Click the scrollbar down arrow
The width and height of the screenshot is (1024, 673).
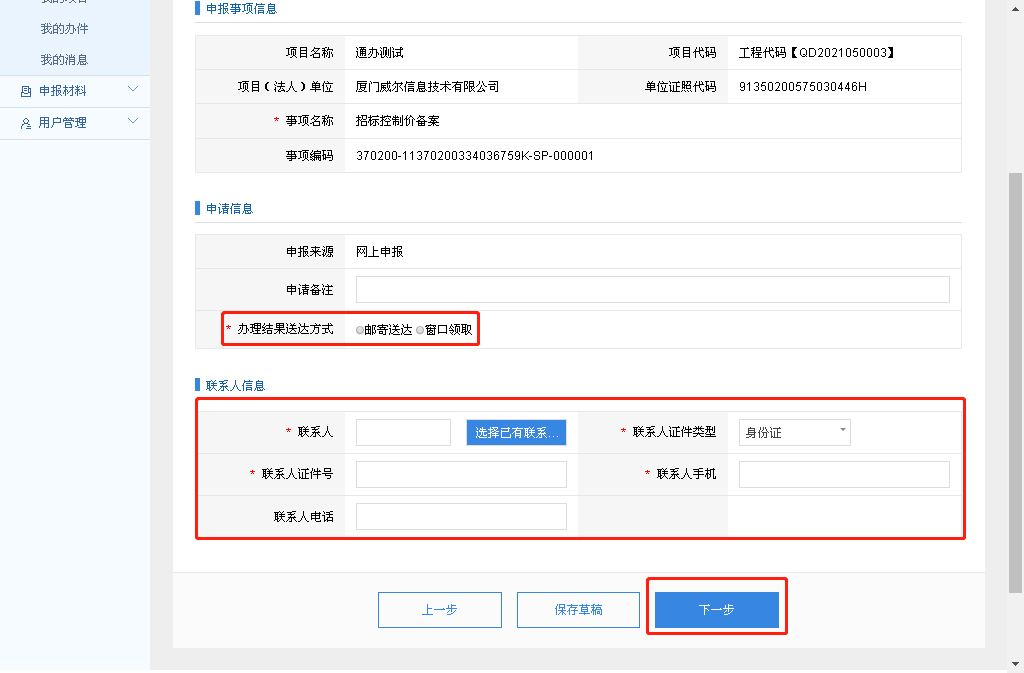tap(1015, 664)
